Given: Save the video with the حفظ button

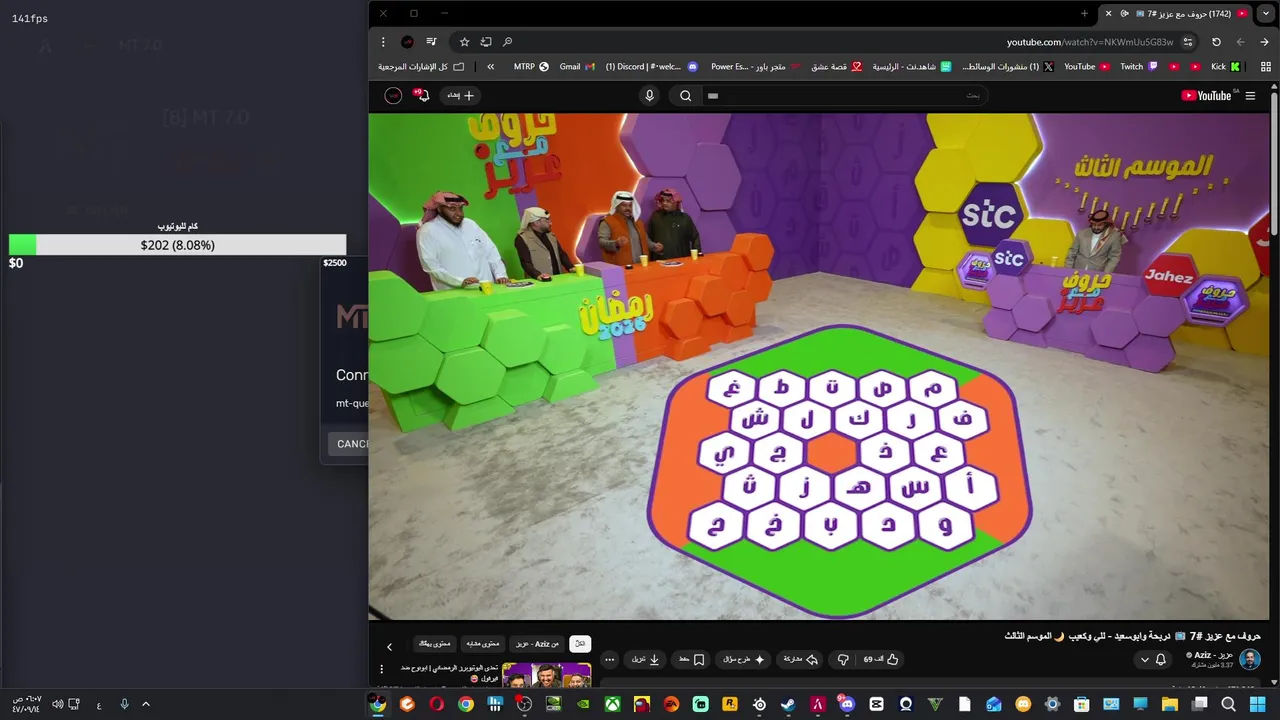Looking at the screenshot, I should click(x=692, y=659).
